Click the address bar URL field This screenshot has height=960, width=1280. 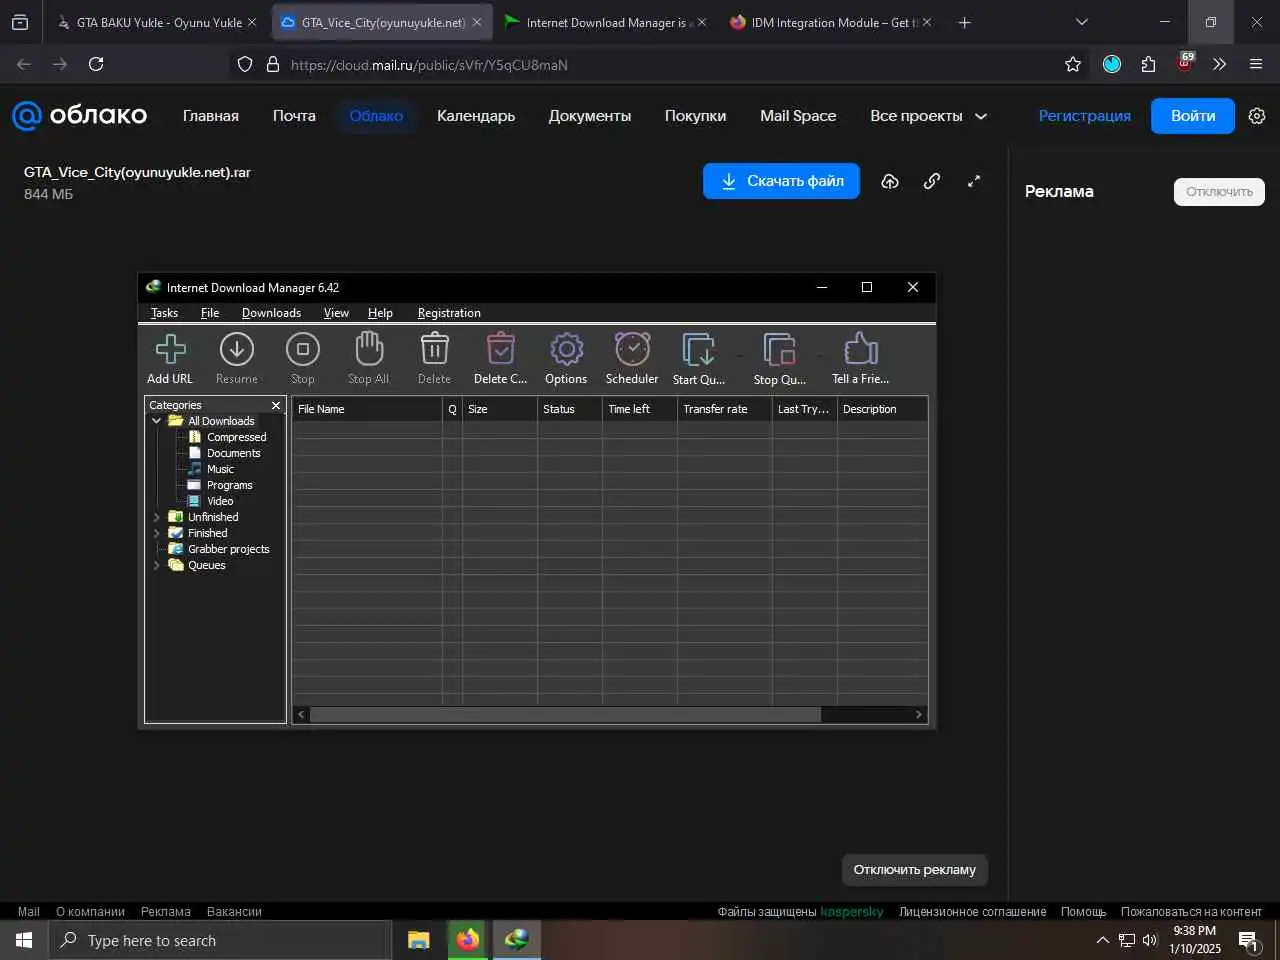pos(660,64)
